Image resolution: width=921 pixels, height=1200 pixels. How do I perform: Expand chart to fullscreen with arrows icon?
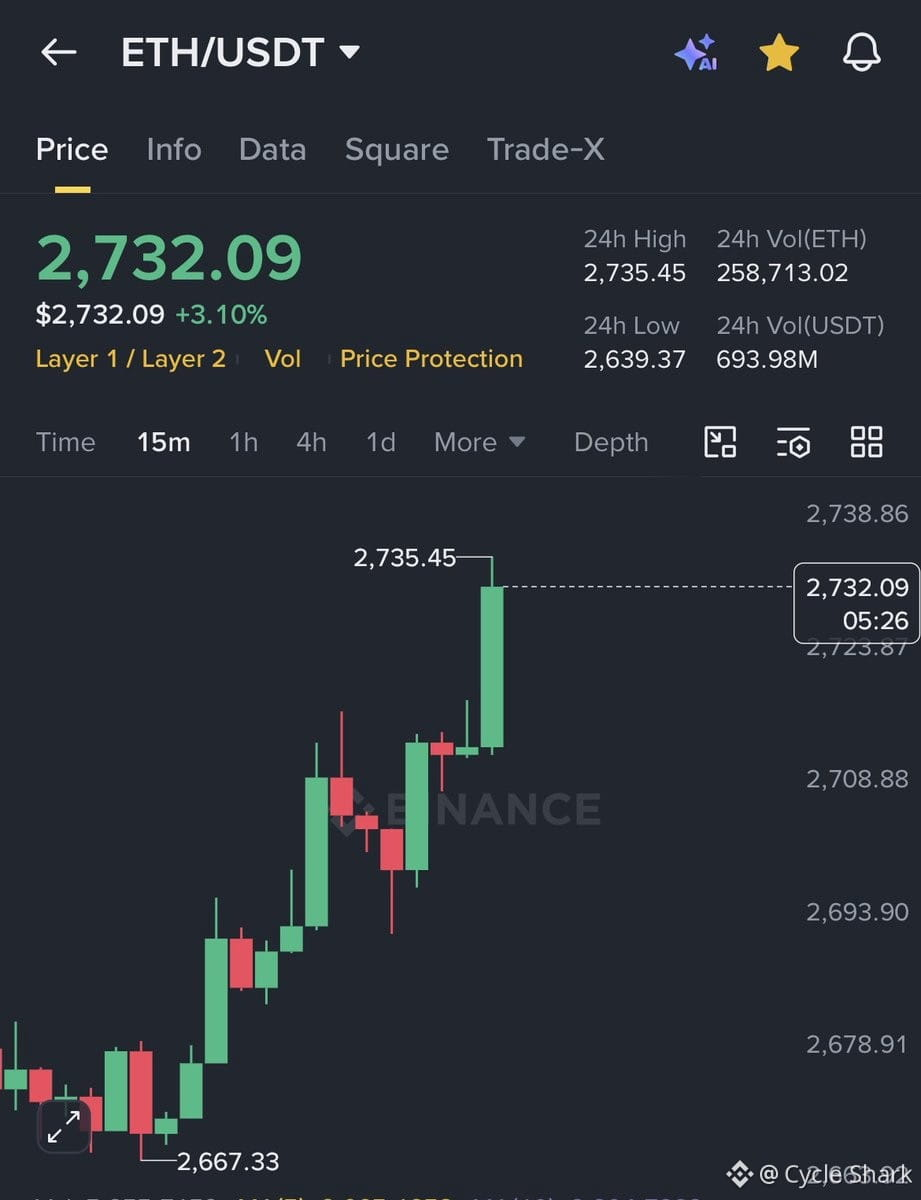click(64, 1127)
